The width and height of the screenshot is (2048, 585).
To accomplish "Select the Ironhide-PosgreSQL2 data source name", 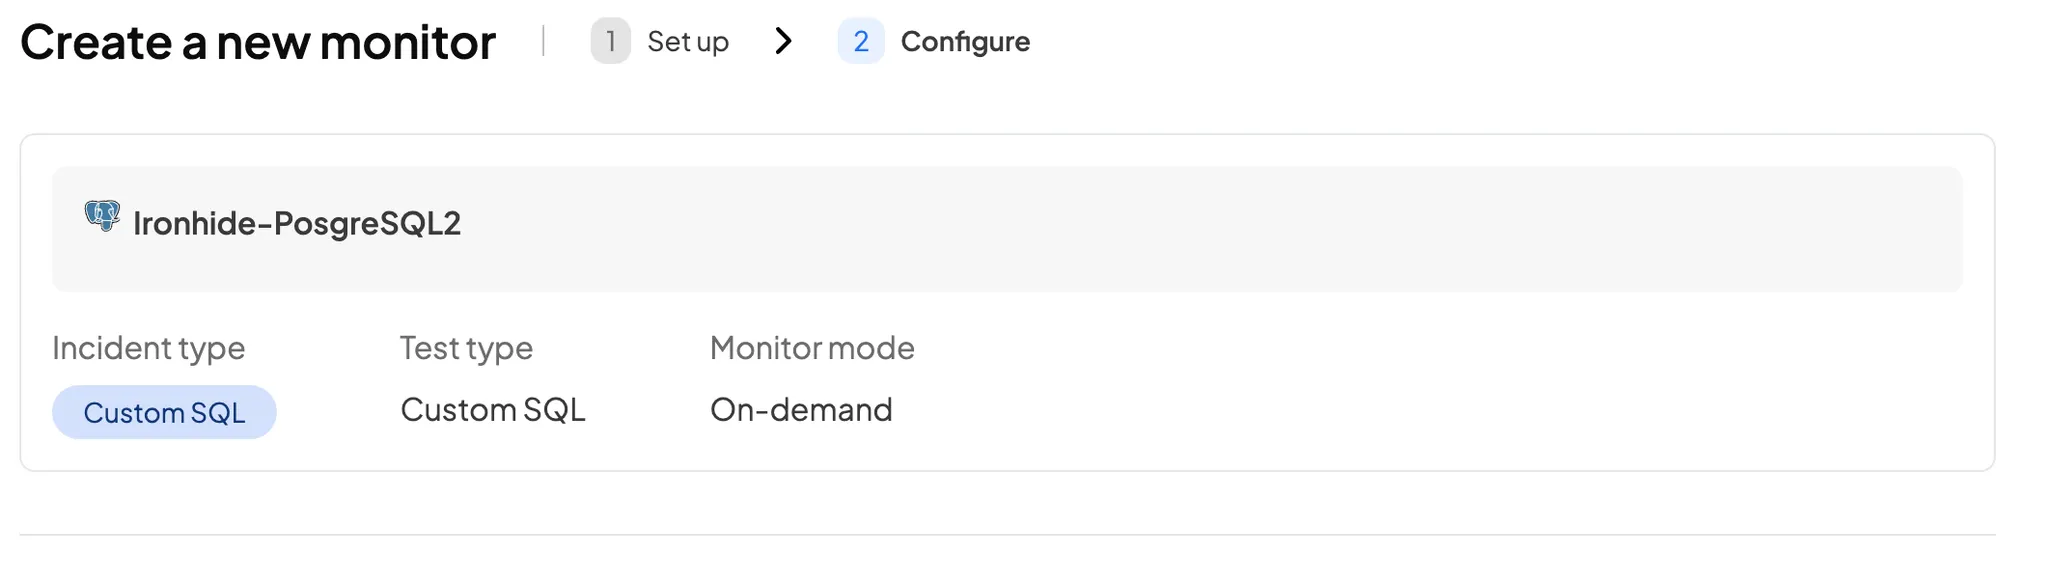I will [297, 223].
